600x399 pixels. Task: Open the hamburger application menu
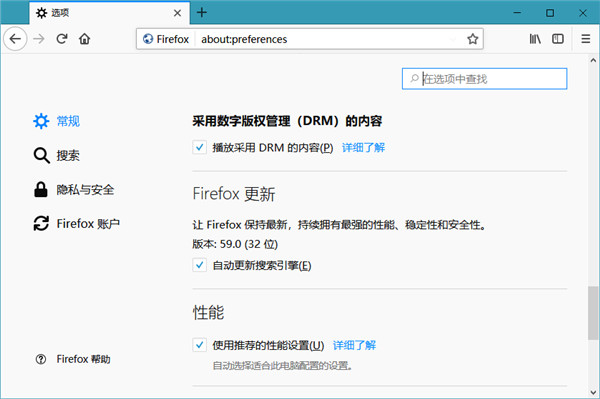coord(585,39)
